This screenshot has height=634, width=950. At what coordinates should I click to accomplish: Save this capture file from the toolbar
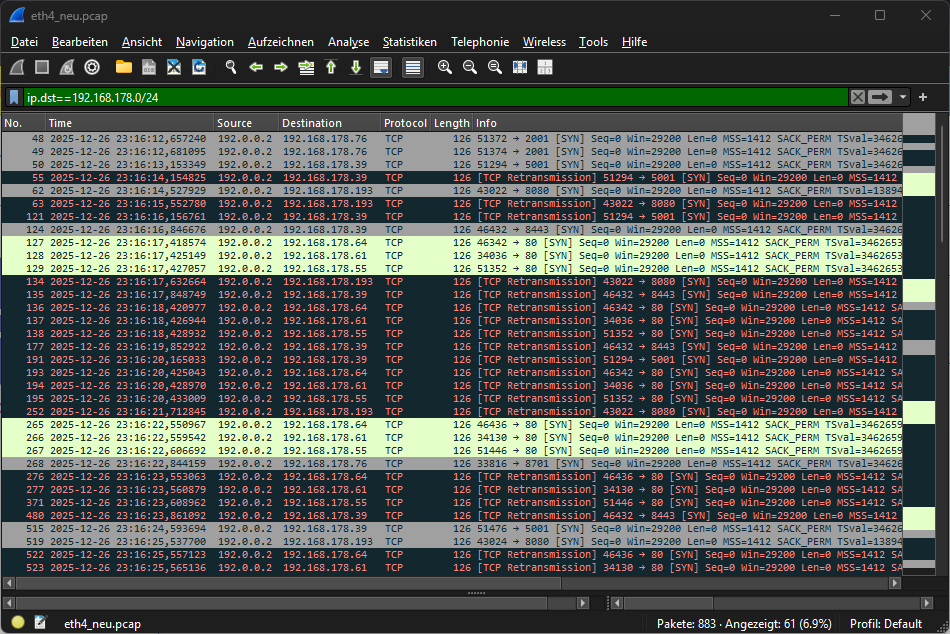coord(149,67)
